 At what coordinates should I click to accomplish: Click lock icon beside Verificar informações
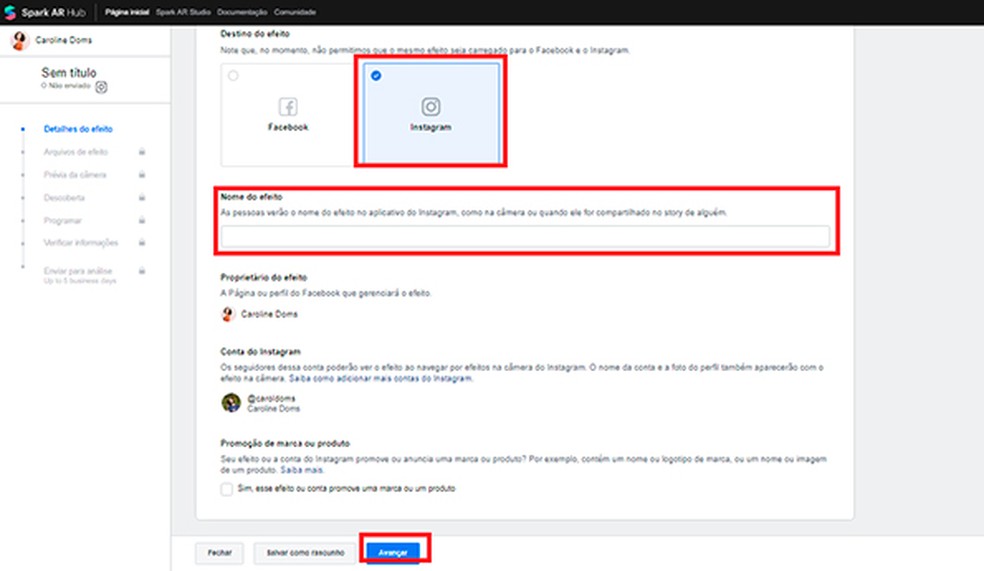[x=142, y=242]
